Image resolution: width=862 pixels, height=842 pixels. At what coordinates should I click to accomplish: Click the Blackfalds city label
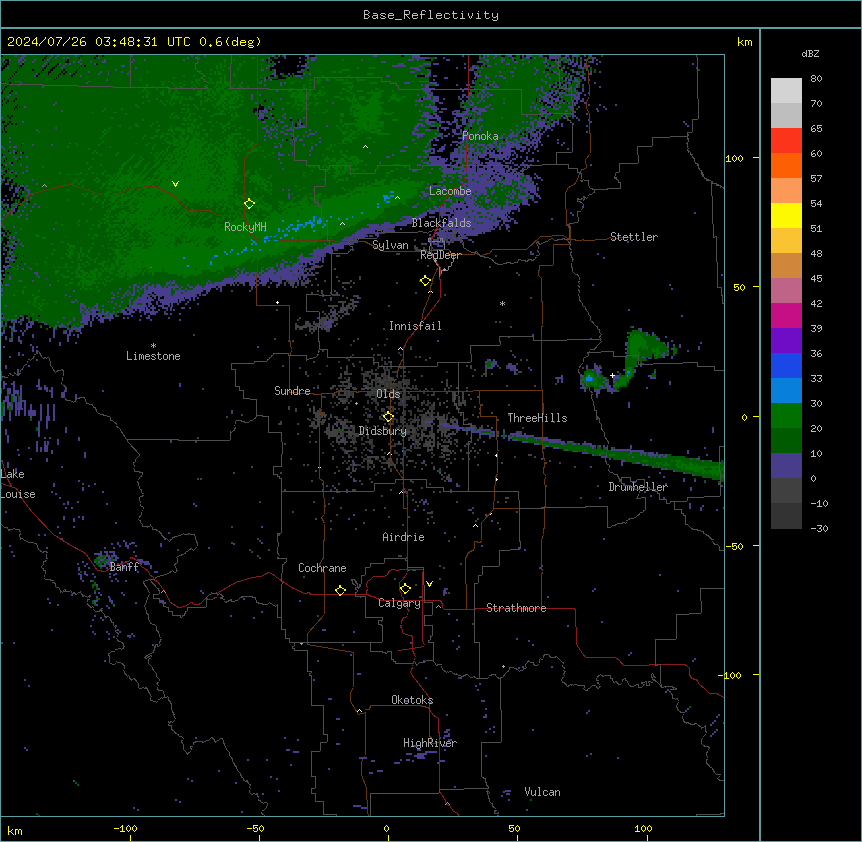(x=441, y=223)
